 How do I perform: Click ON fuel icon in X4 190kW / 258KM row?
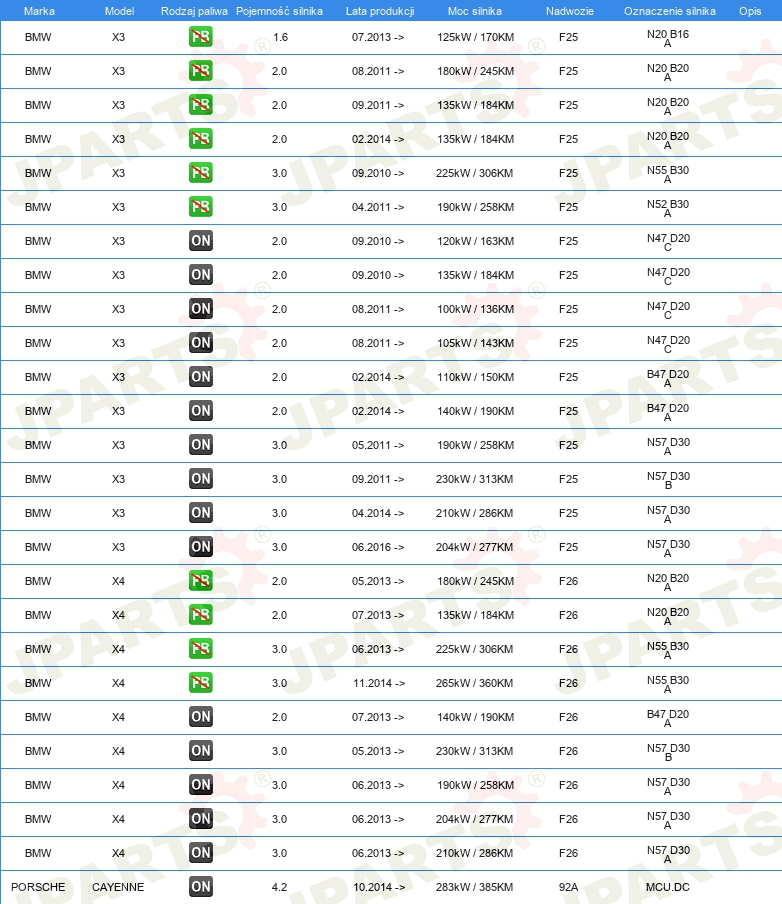(x=201, y=785)
